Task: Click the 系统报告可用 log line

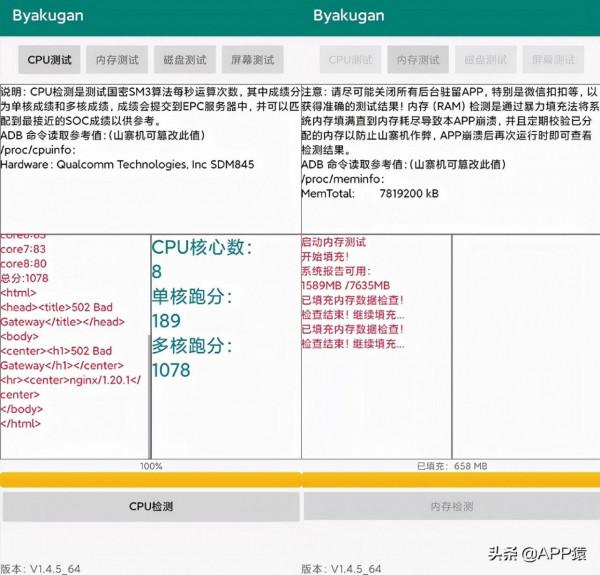Action: pos(336,271)
